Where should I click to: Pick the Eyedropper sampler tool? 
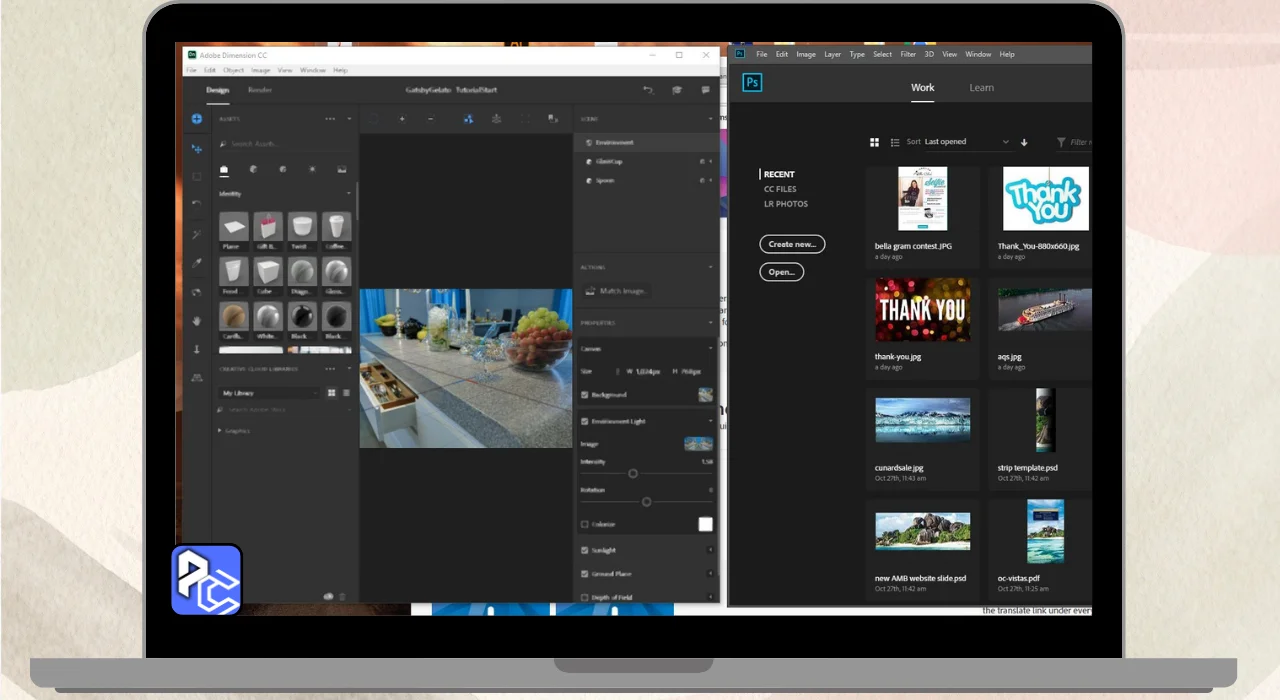click(x=197, y=263)
